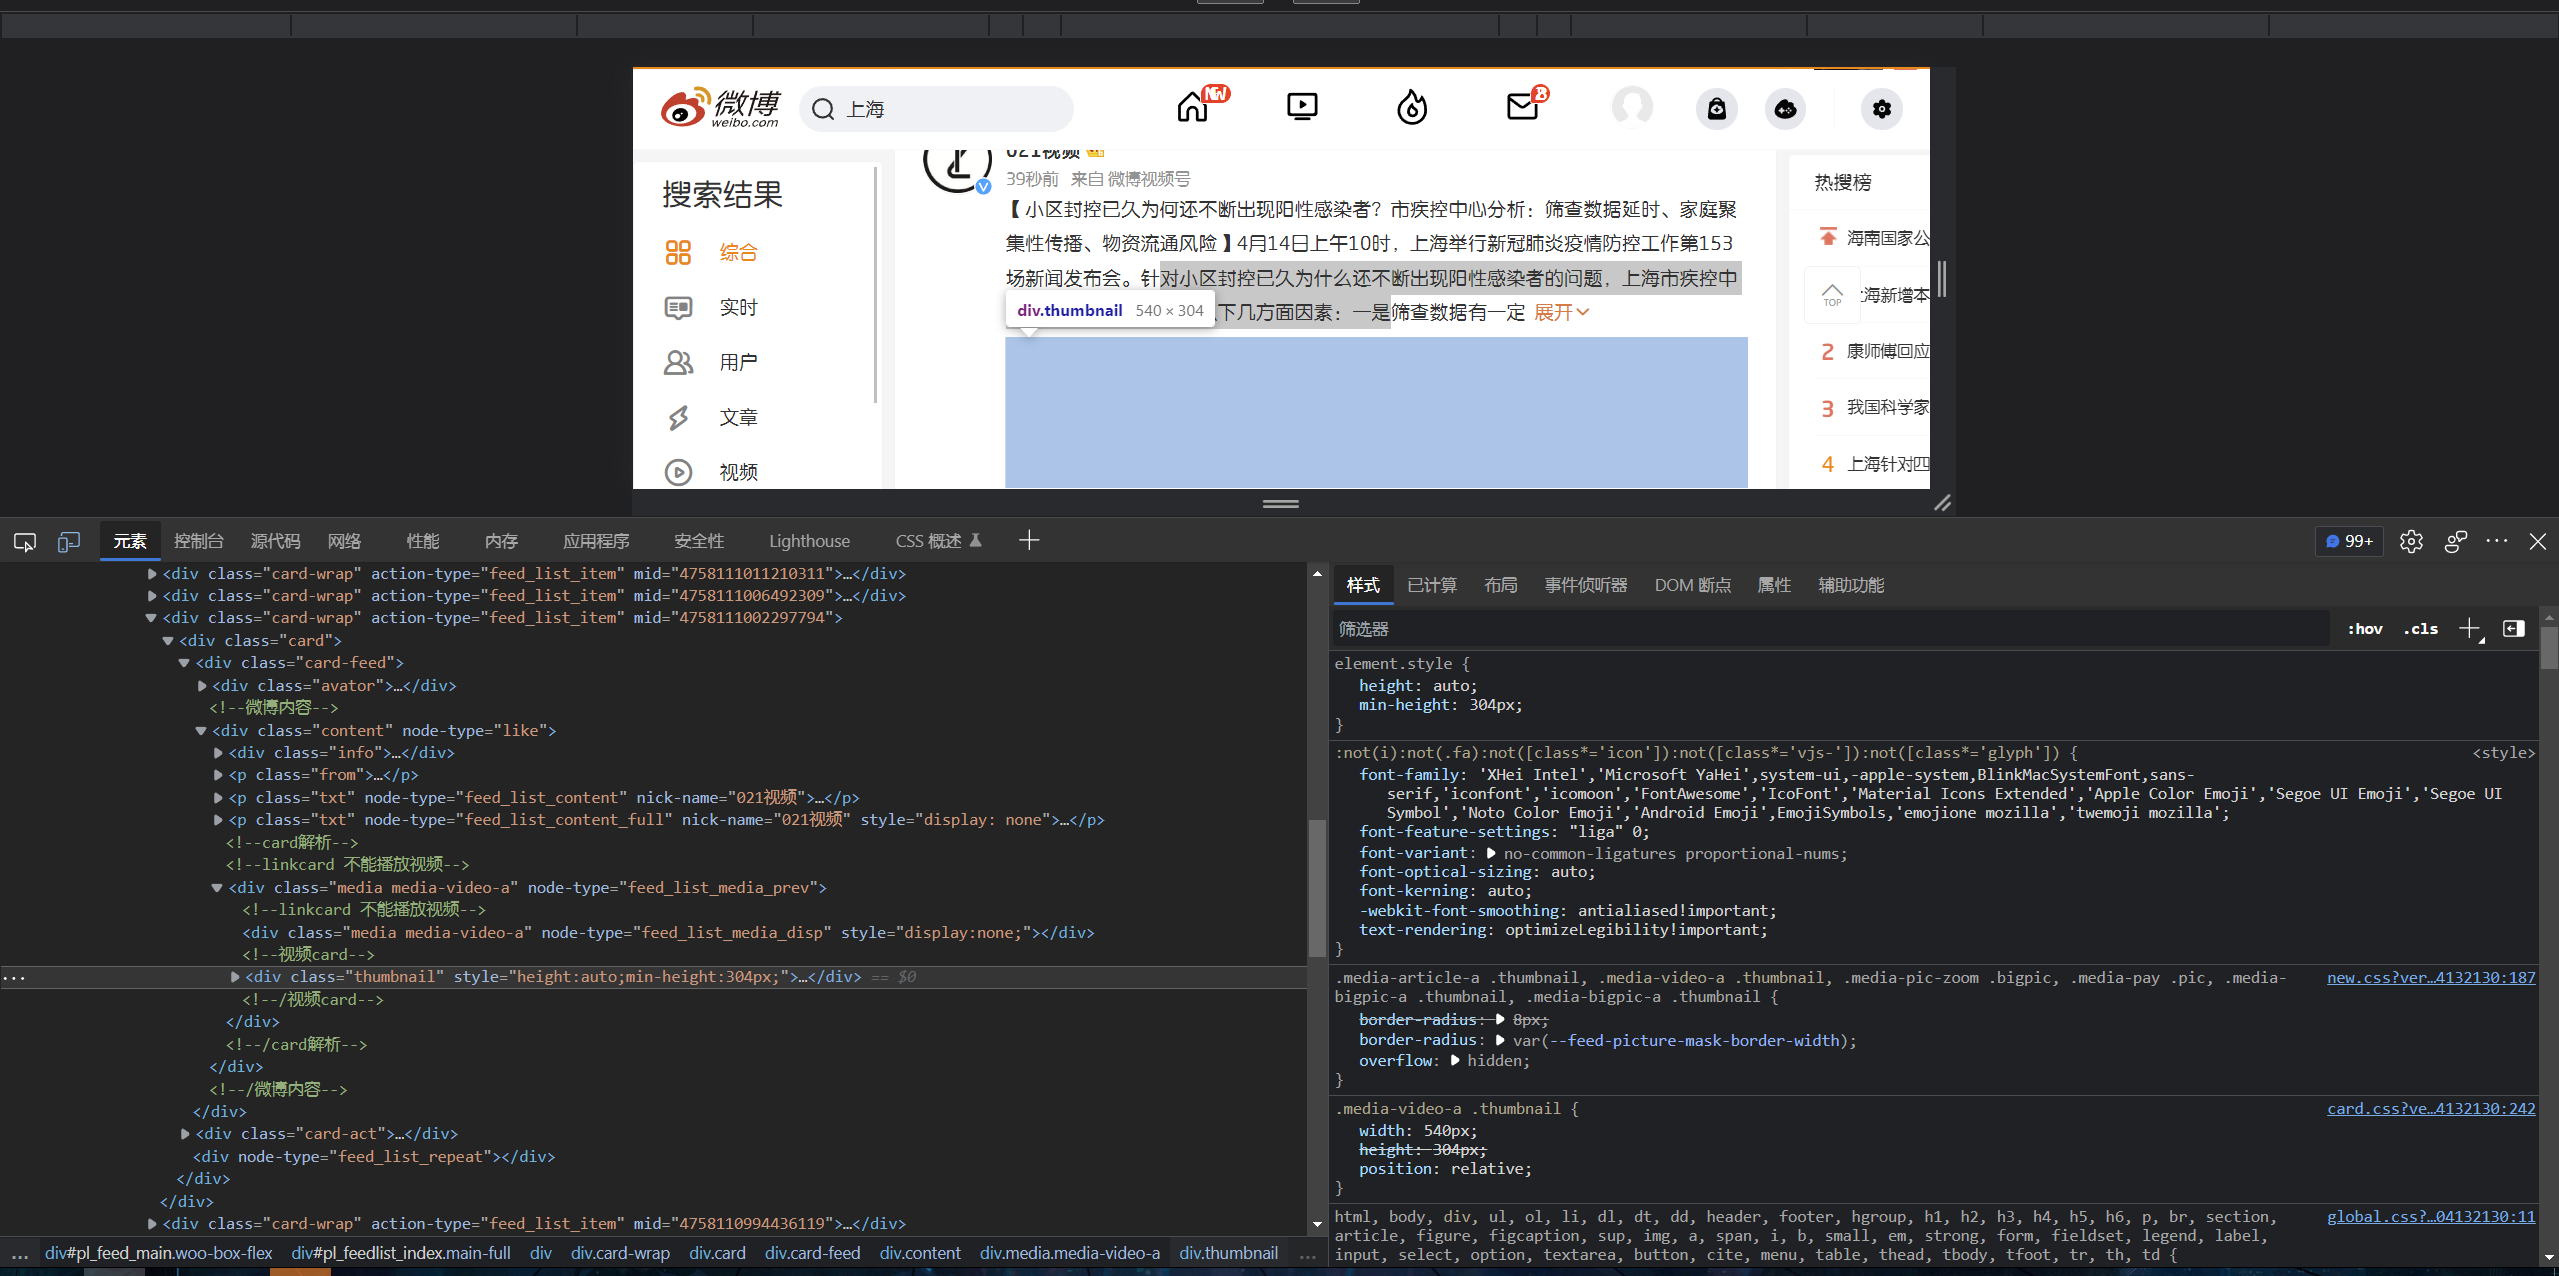2559x1276 pixels.
Task: Toggle the .cls class editor
Action: [2420, 628]
